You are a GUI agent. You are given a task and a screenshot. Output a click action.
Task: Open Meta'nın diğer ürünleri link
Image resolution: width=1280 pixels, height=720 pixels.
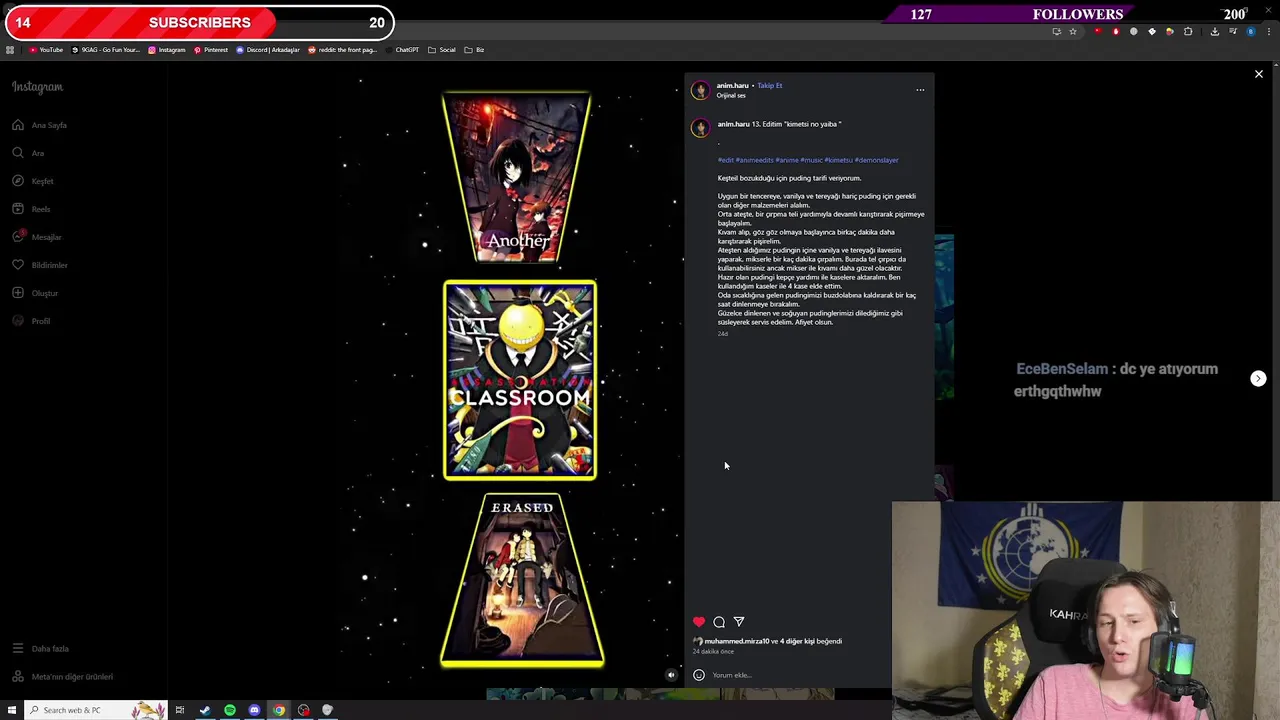point(62,677)
